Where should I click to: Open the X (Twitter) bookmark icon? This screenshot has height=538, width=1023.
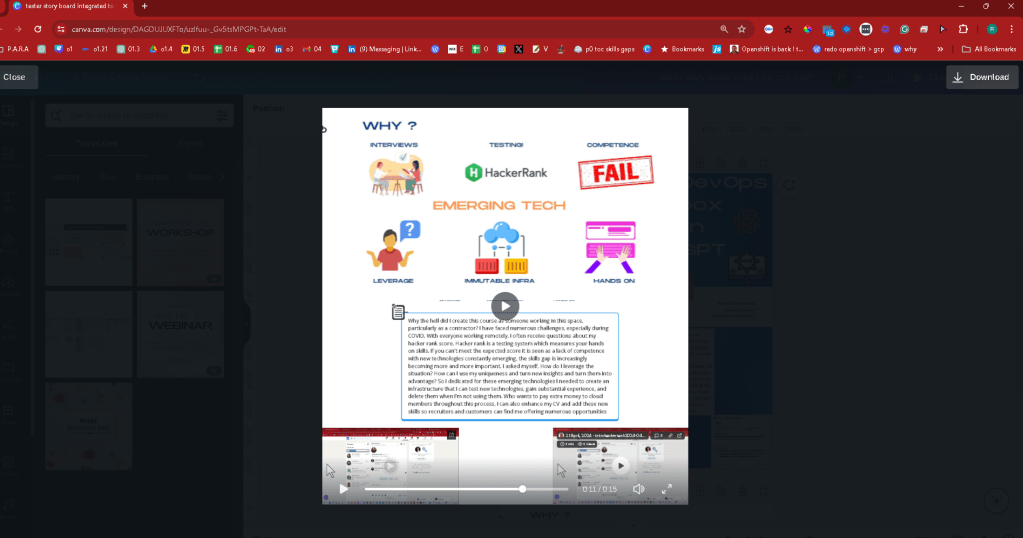tap(519, 49)
